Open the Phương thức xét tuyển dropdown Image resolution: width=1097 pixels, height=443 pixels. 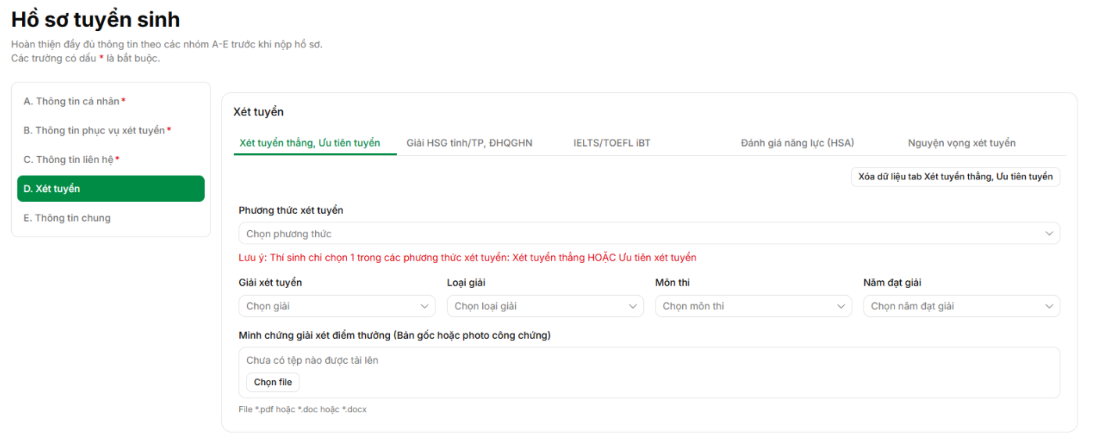pyautogui.click(x=649, y=233)
